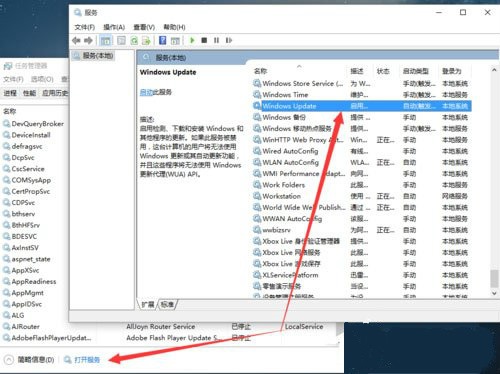Image resolution: width=500 pixels, height=374 pixels.
Task: Select the XLServicePlatform service
Action: (362, 275)
